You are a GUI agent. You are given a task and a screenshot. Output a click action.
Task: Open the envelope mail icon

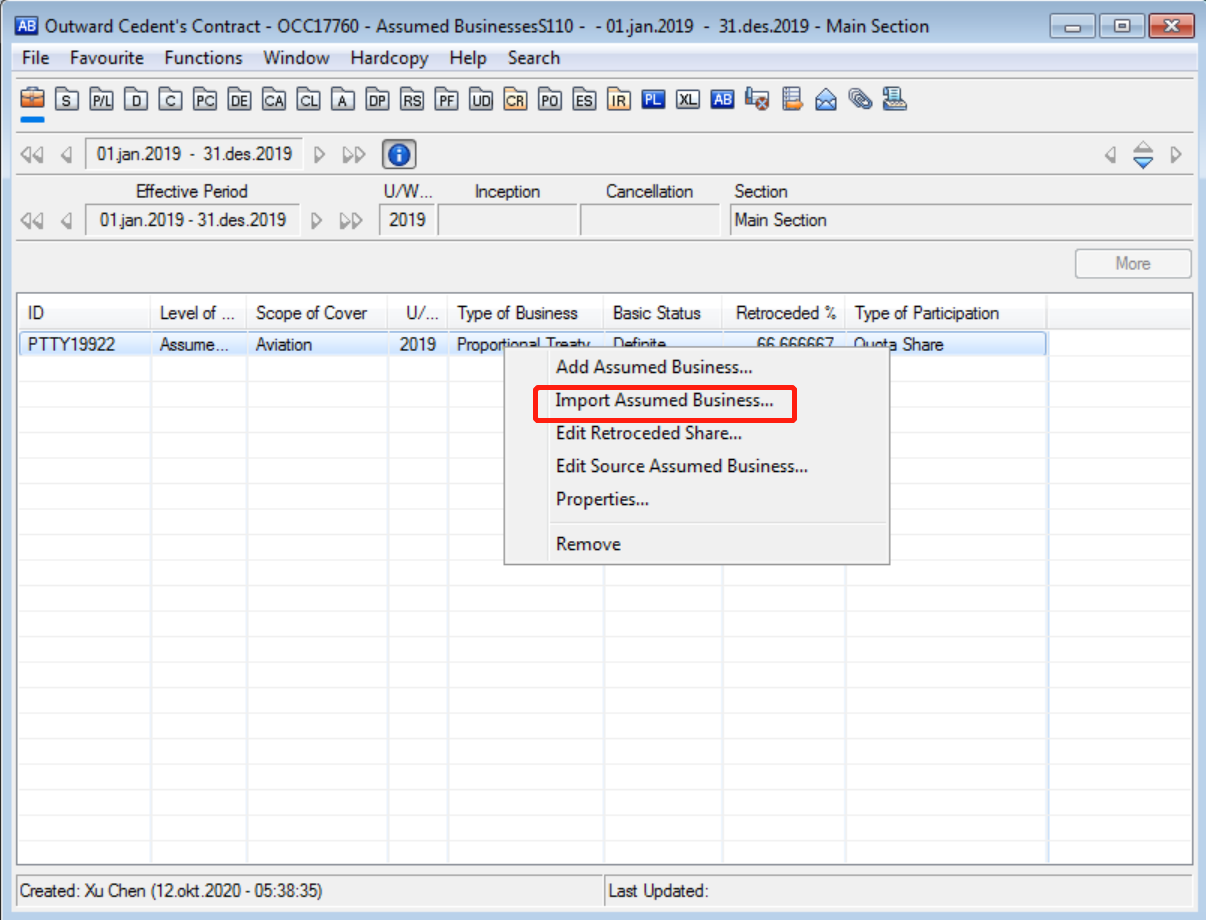pos(825,100)
